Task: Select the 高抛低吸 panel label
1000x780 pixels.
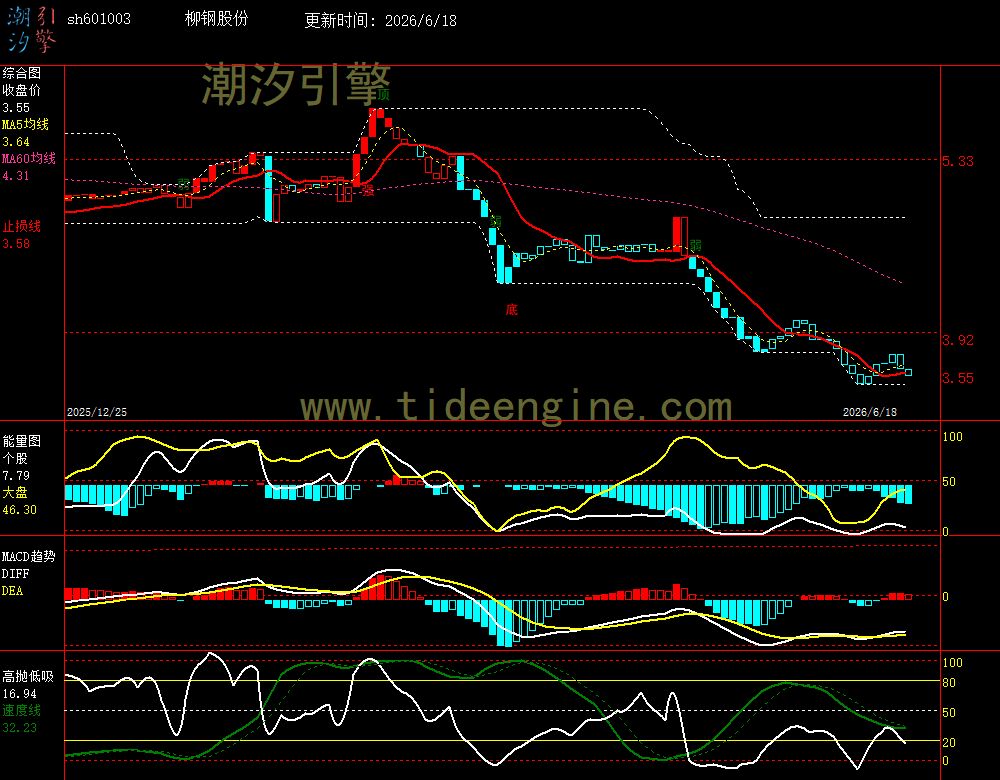Action: 28,676
